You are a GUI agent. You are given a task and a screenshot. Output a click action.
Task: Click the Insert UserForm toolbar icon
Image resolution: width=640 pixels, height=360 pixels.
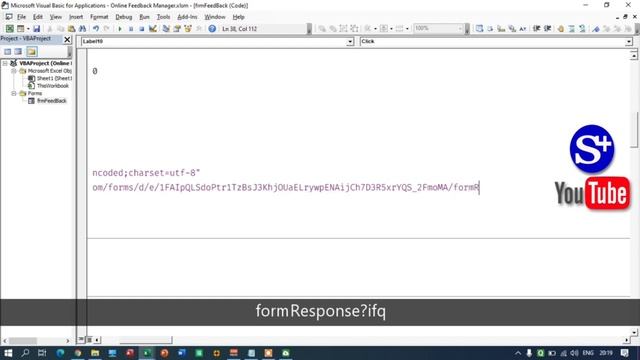tap(20, 29)
